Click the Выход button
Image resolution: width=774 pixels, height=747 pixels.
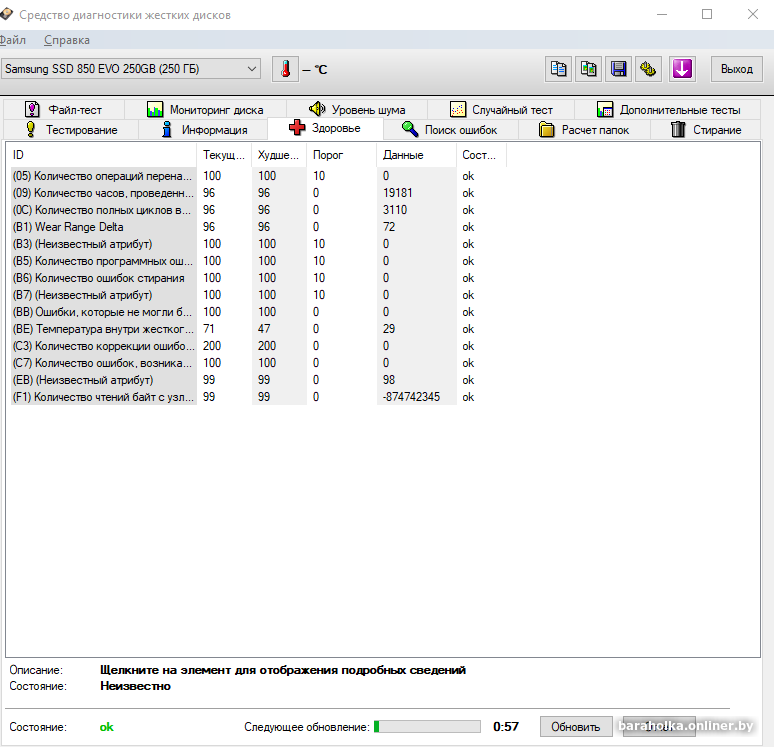(x=736, y=69)
